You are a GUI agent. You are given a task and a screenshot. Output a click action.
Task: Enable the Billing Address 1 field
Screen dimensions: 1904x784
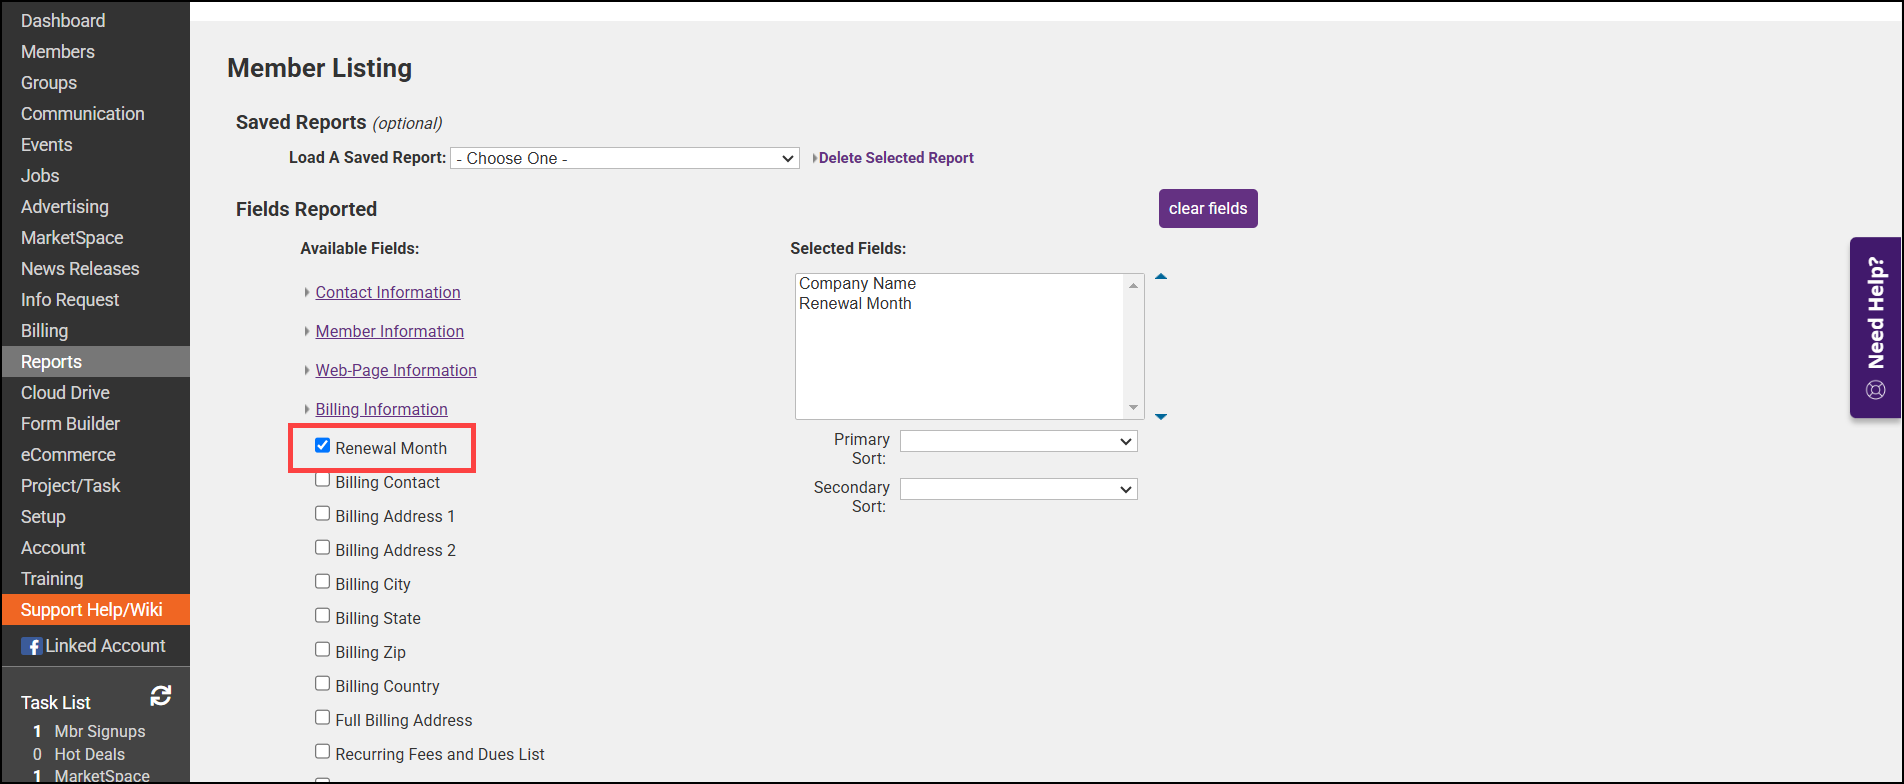coord(322,514)
